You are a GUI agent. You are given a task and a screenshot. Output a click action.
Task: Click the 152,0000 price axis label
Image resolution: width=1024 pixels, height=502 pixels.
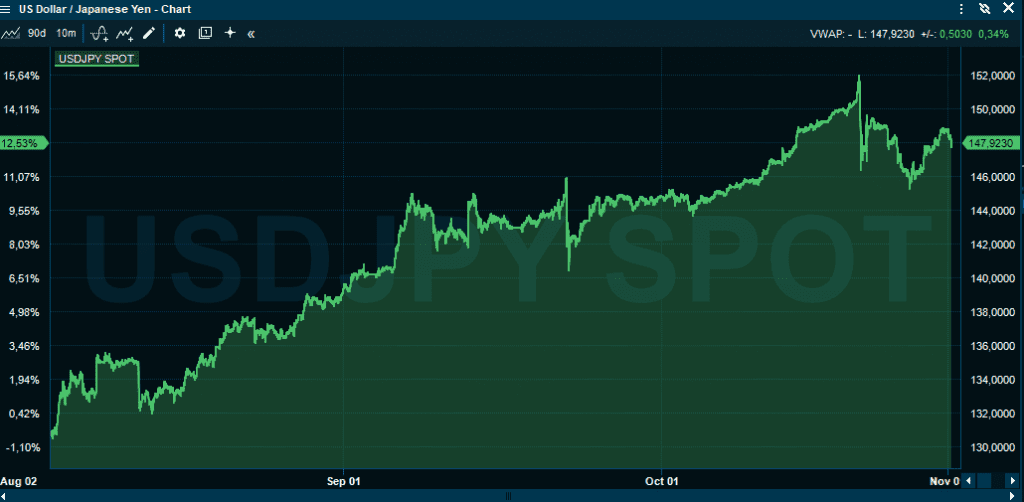994,76
